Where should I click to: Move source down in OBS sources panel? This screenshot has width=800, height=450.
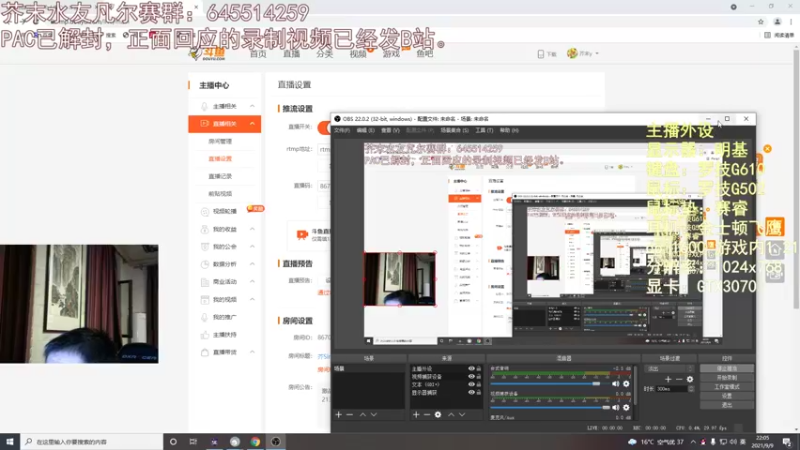[x=462, y=415]
